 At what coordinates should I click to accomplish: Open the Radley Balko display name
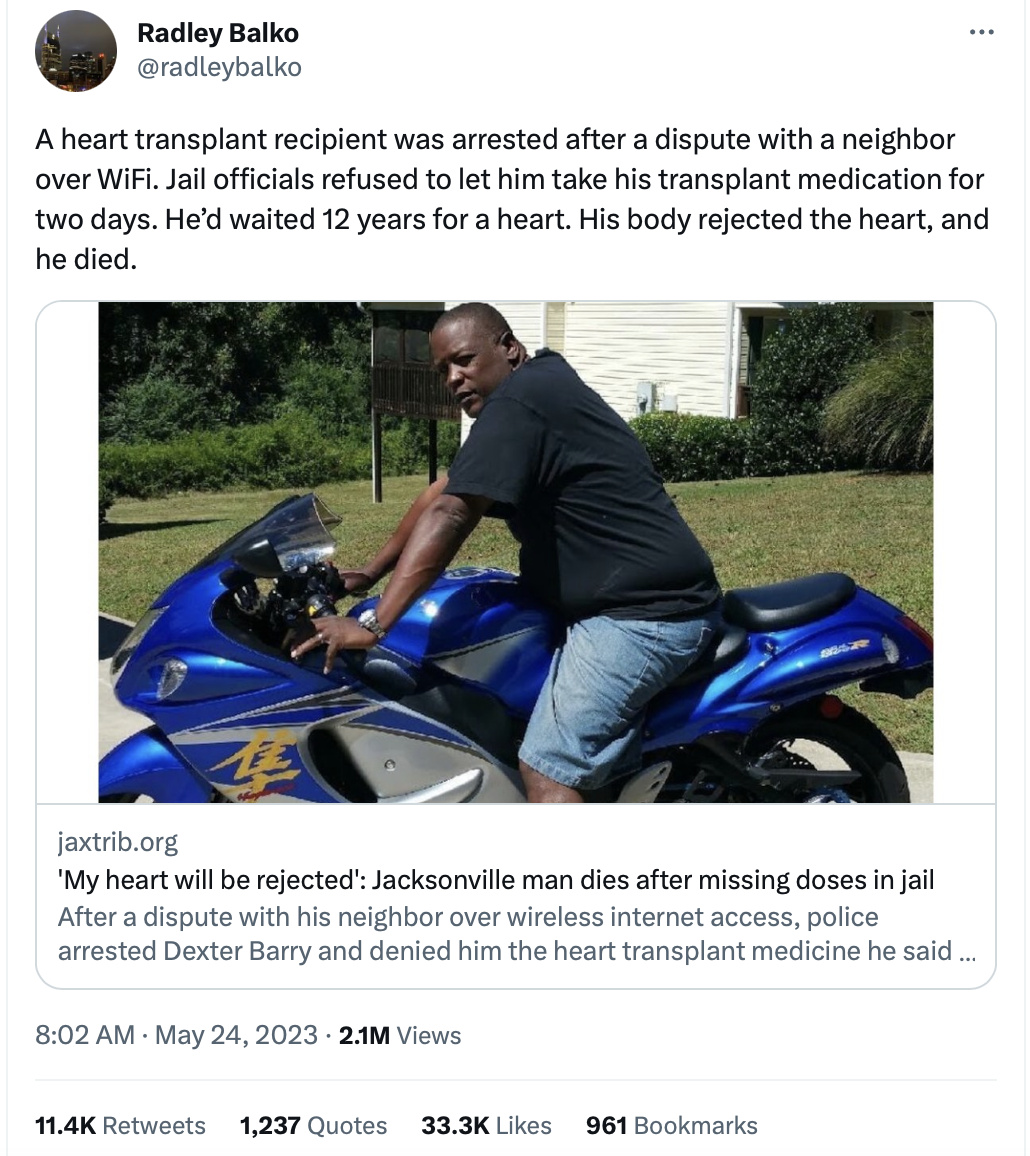pyautogui.click(x=218, y=33)
